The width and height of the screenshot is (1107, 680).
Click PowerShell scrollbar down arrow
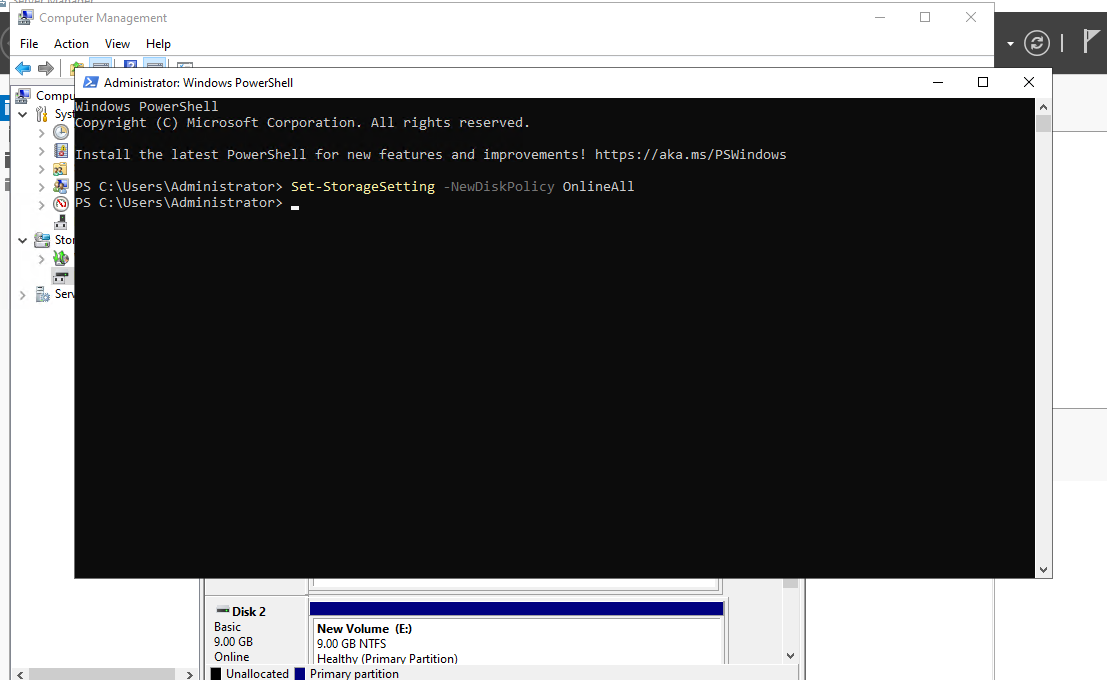pyautogui.click(x=1043, y=570)
